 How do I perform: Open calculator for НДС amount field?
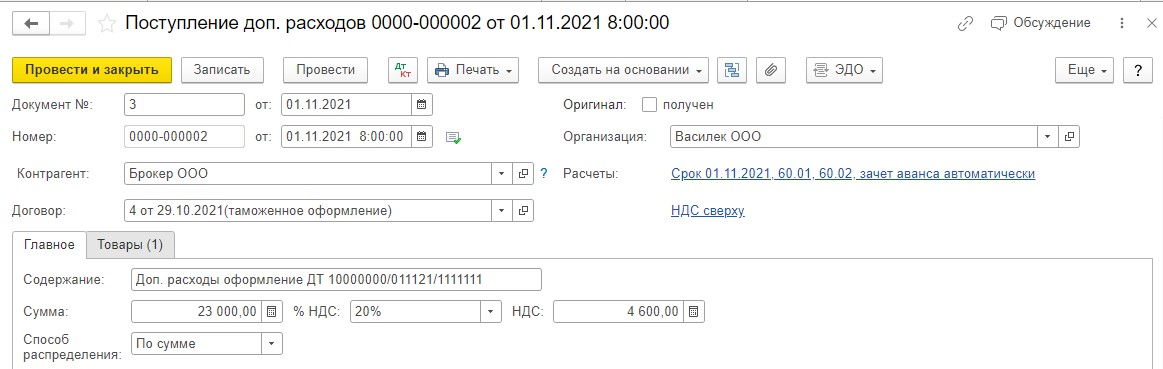click(694, 312)
